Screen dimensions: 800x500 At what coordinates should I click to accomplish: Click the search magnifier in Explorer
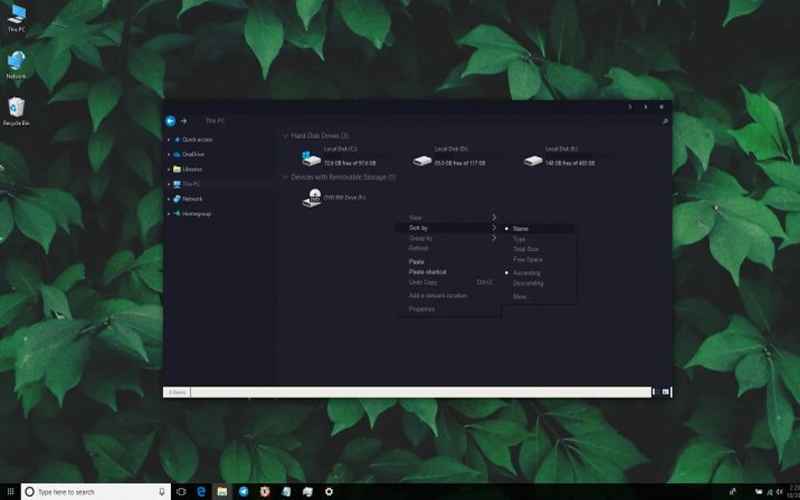tap(665, 121)
